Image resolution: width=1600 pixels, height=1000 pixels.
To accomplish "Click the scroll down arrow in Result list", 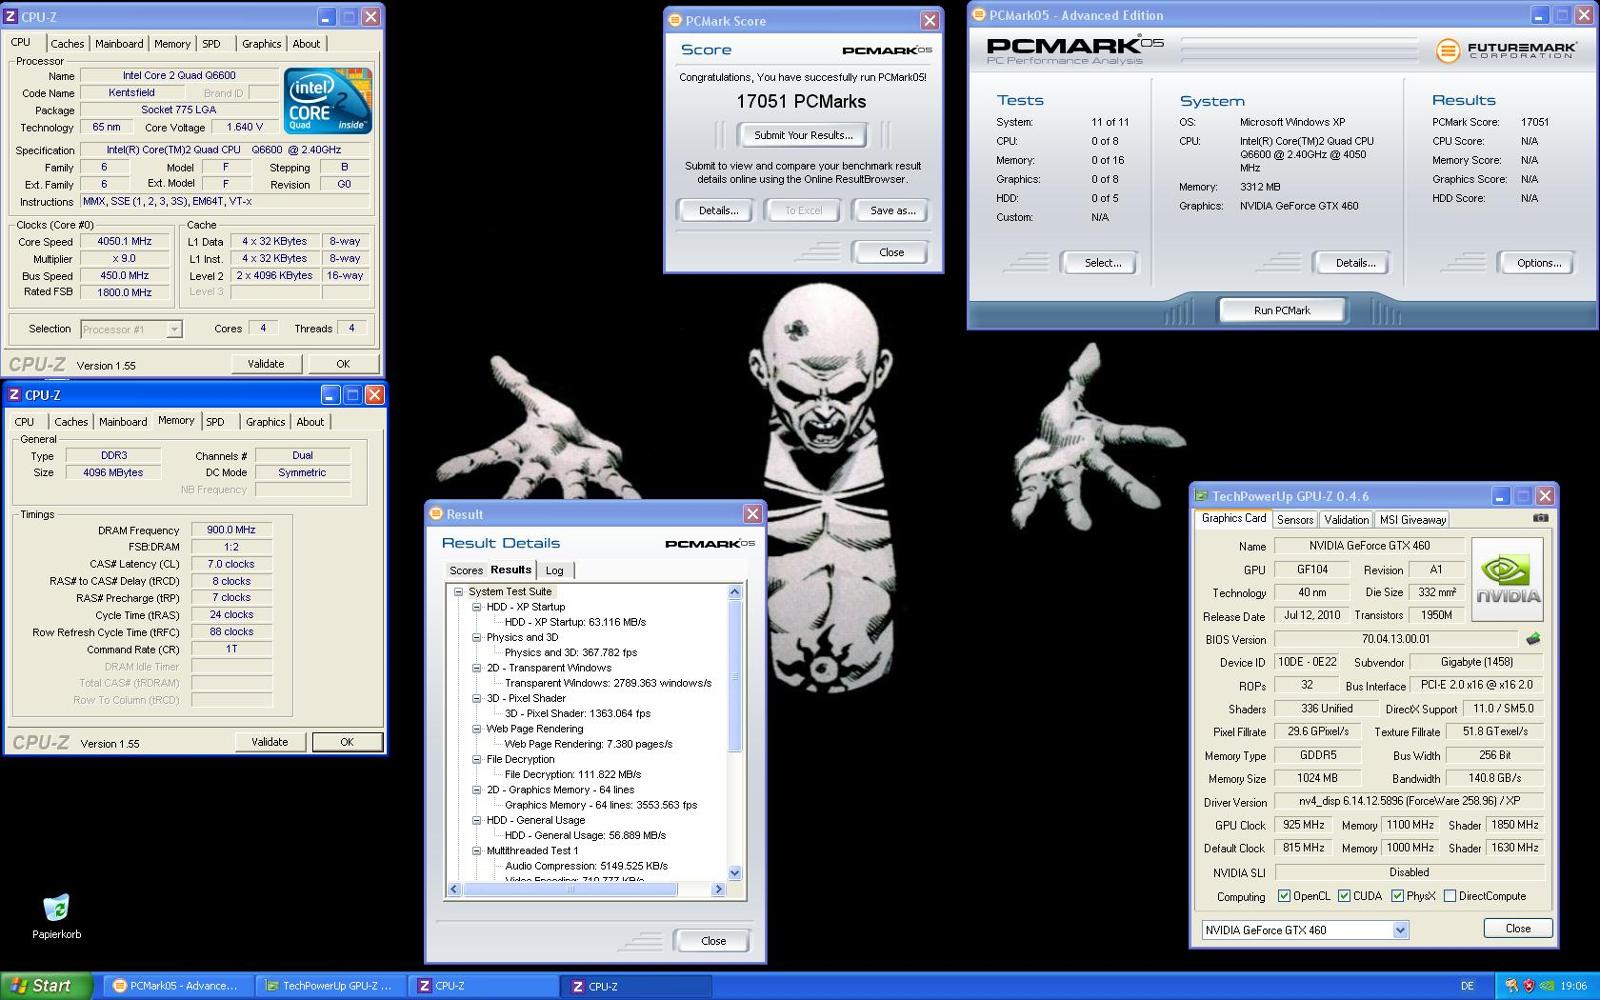I will (x=735, y=873).
